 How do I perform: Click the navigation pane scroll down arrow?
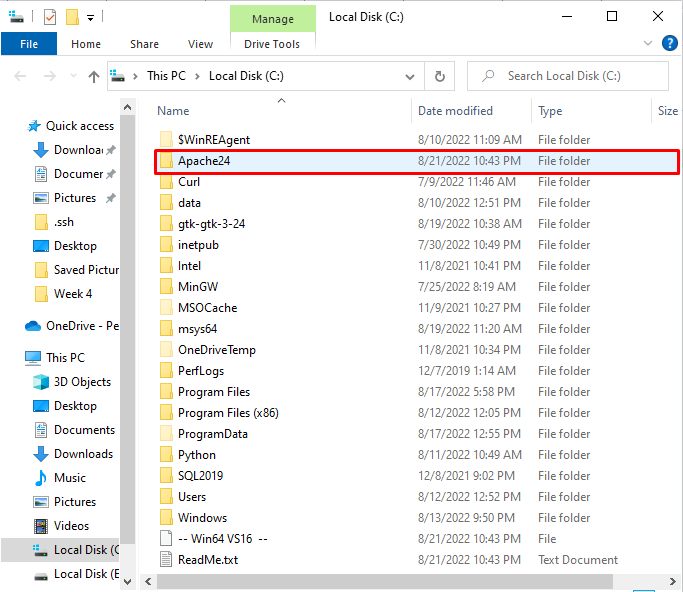127,582
